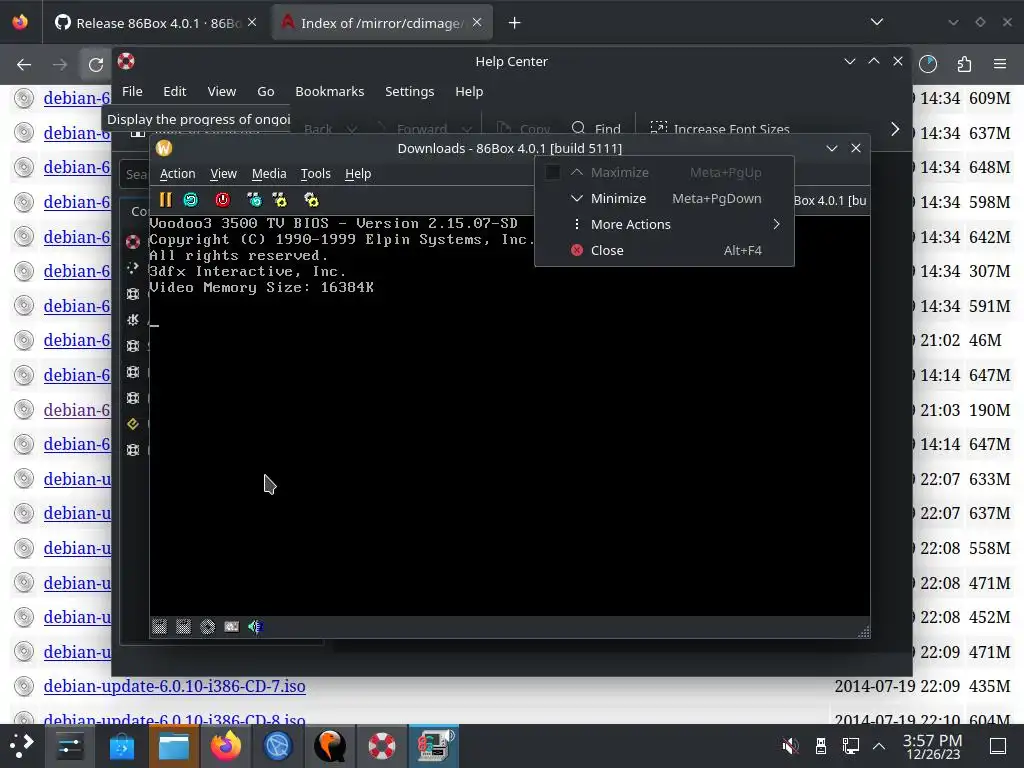Open KDE application launcher
The width and height of the screenshot is (1024, 768).
[x=21, y=745]
